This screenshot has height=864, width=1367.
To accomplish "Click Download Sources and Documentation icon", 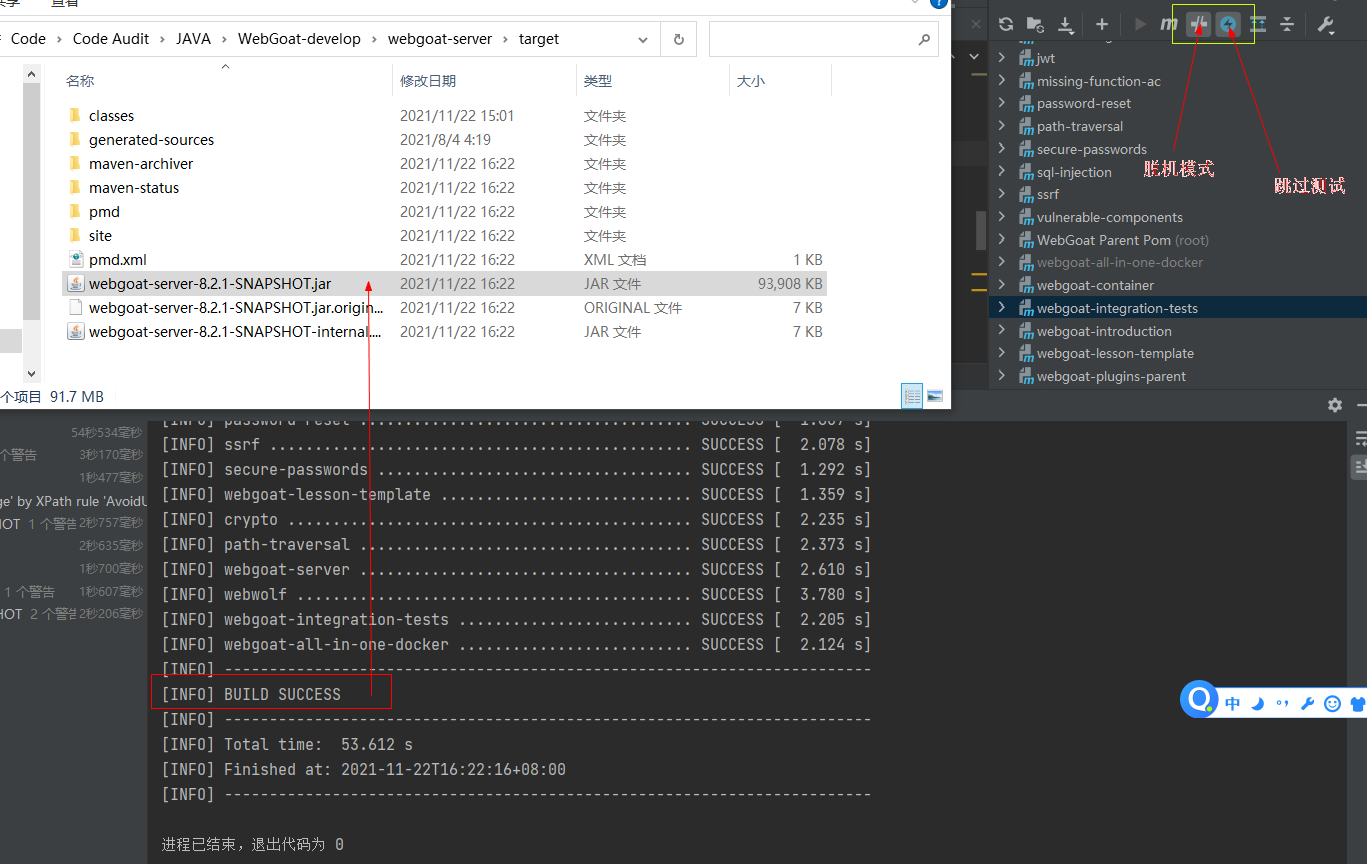I will tap(1065, 24).
